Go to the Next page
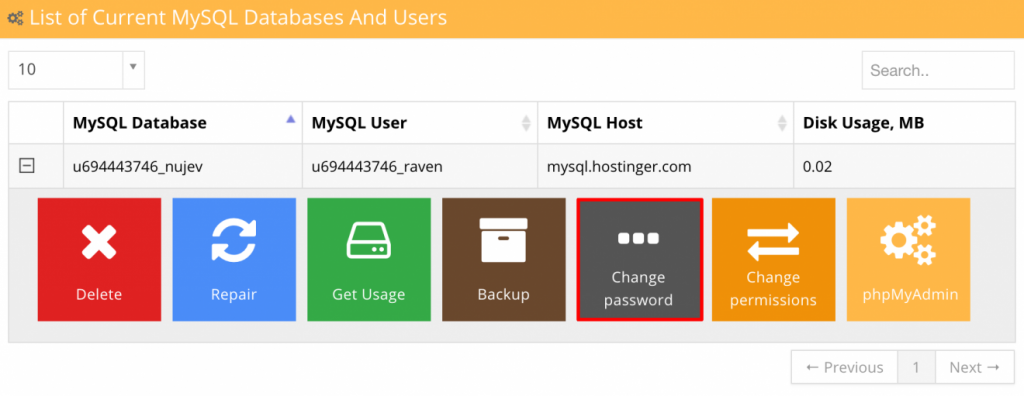 click(x=975, y=367)
